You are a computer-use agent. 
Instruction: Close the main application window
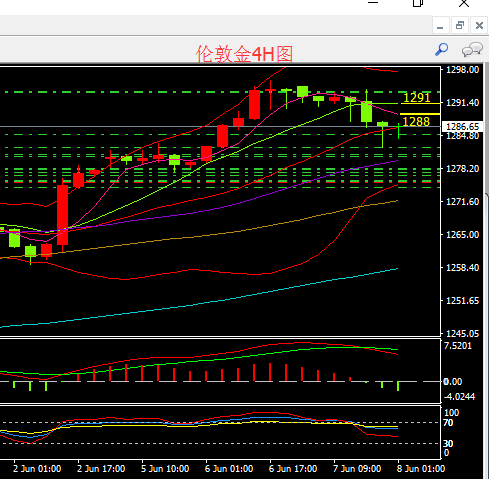point(464,3)
